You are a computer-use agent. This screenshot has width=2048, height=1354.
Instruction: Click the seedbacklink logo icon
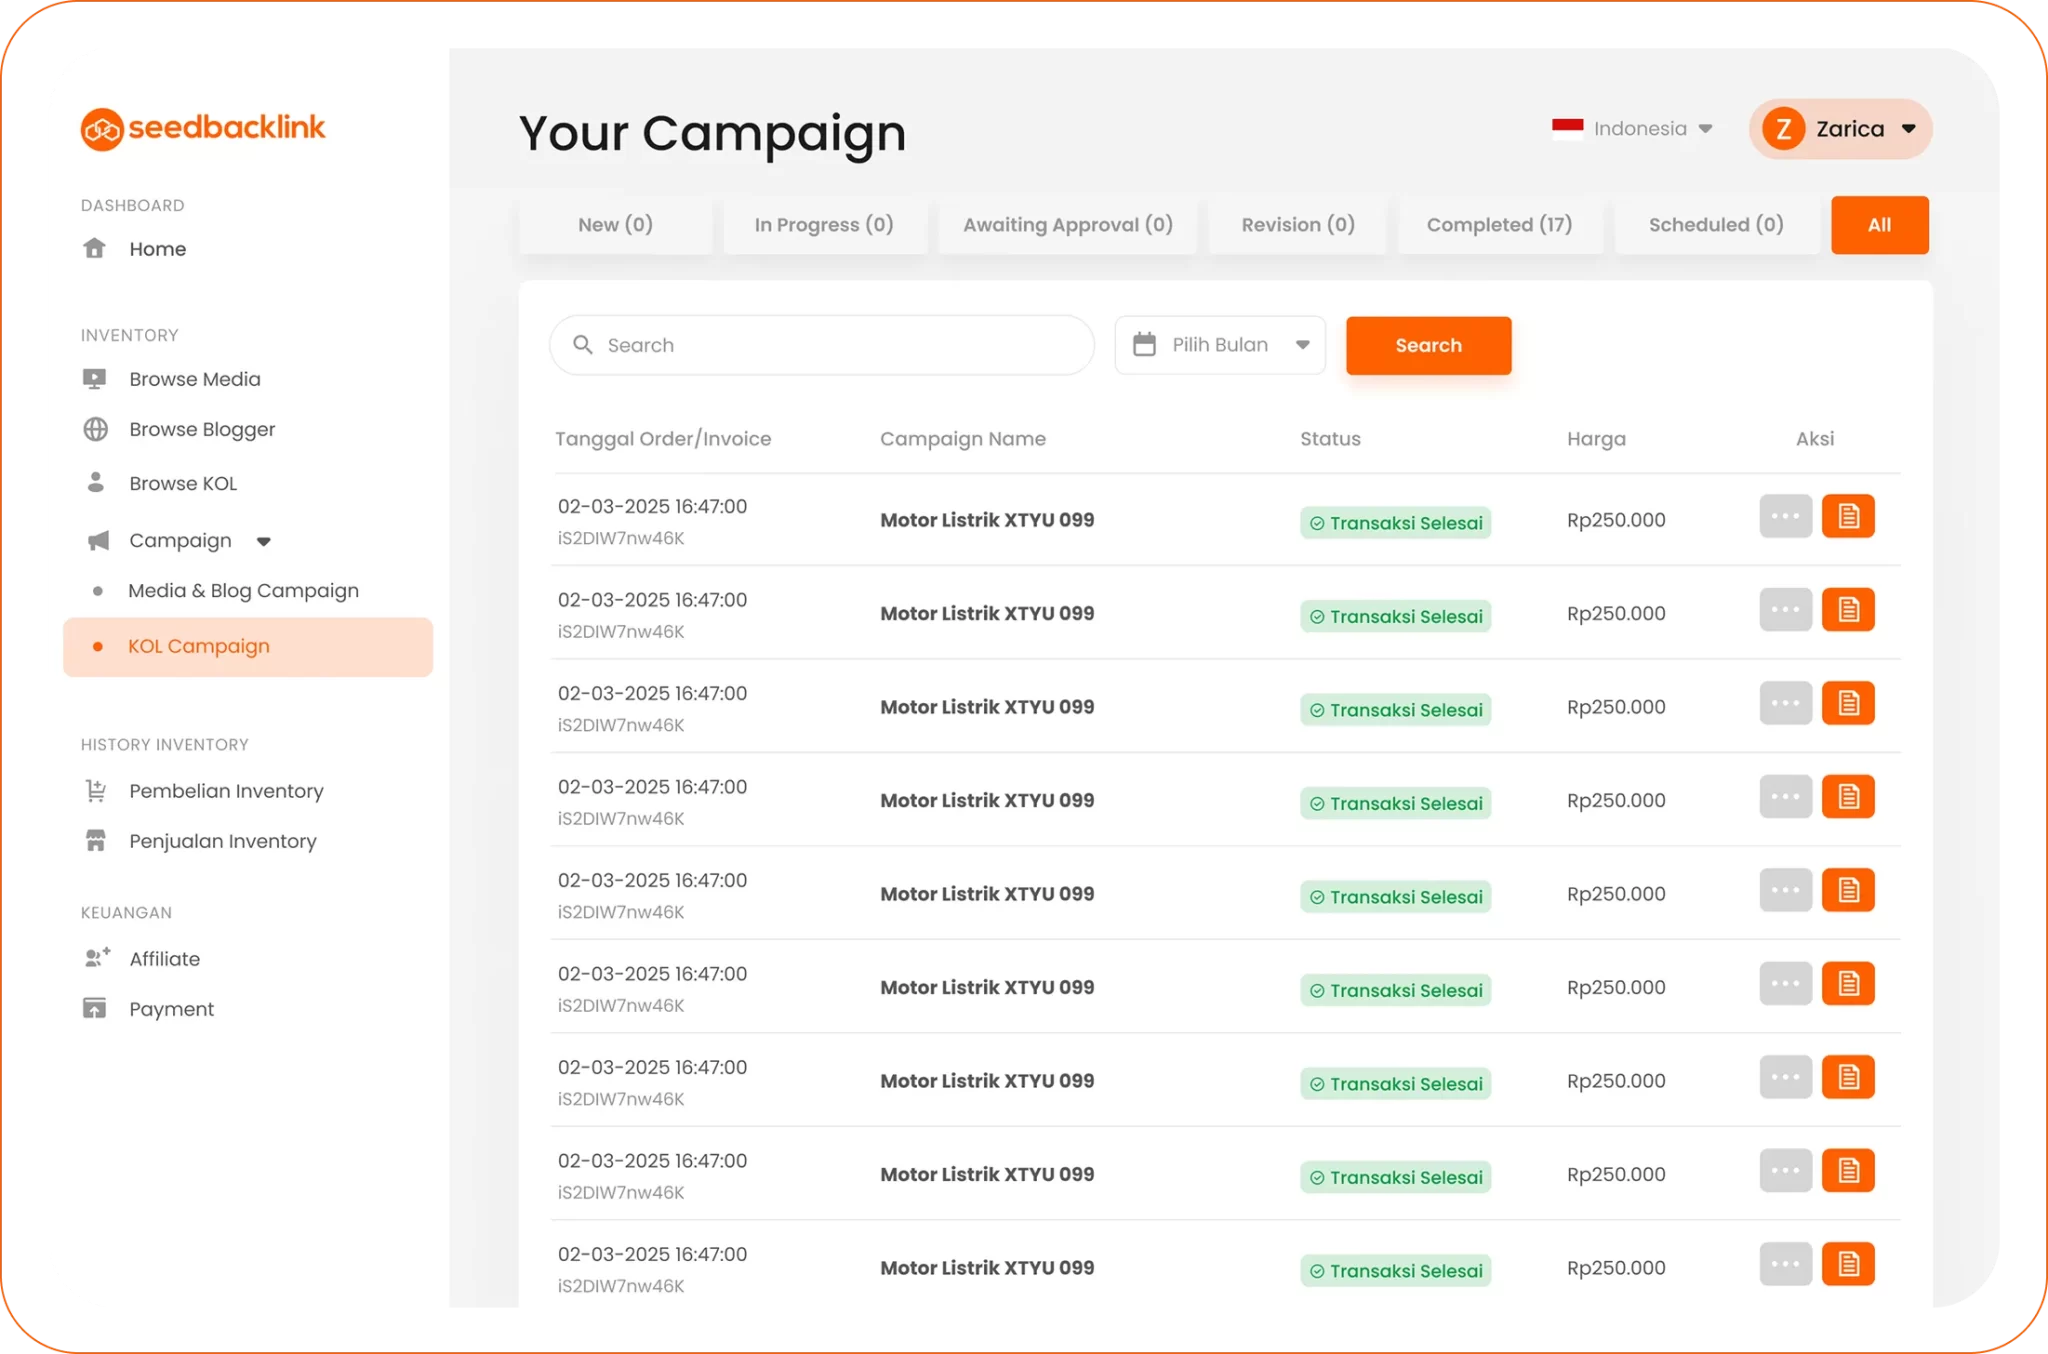[x=102, y=129]
